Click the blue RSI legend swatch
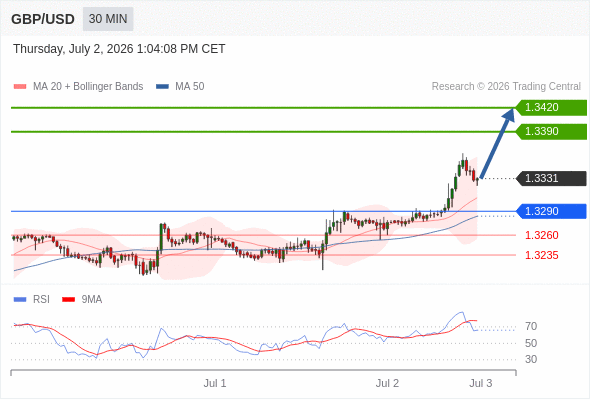 coord(20,300)
